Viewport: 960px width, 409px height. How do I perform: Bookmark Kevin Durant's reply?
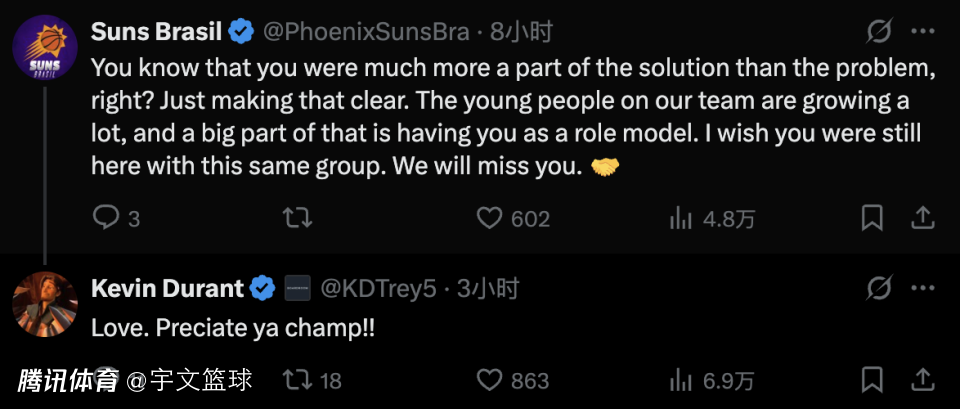click(x=872, y=380)
